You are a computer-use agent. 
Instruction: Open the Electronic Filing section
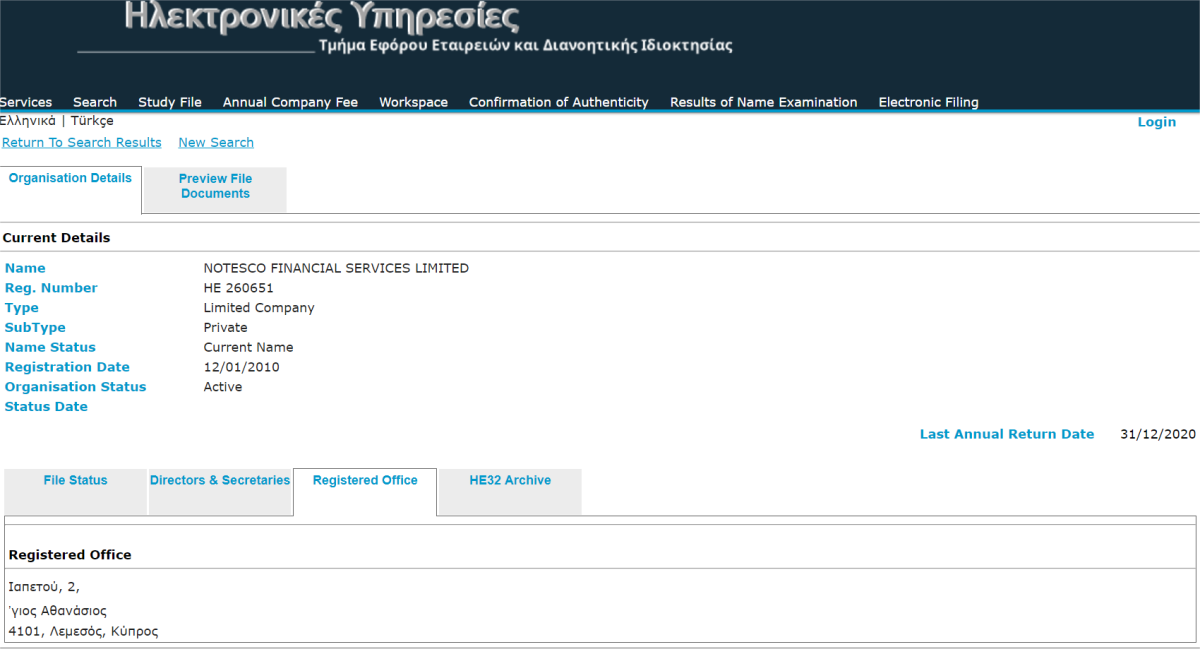tap(928, 102)
